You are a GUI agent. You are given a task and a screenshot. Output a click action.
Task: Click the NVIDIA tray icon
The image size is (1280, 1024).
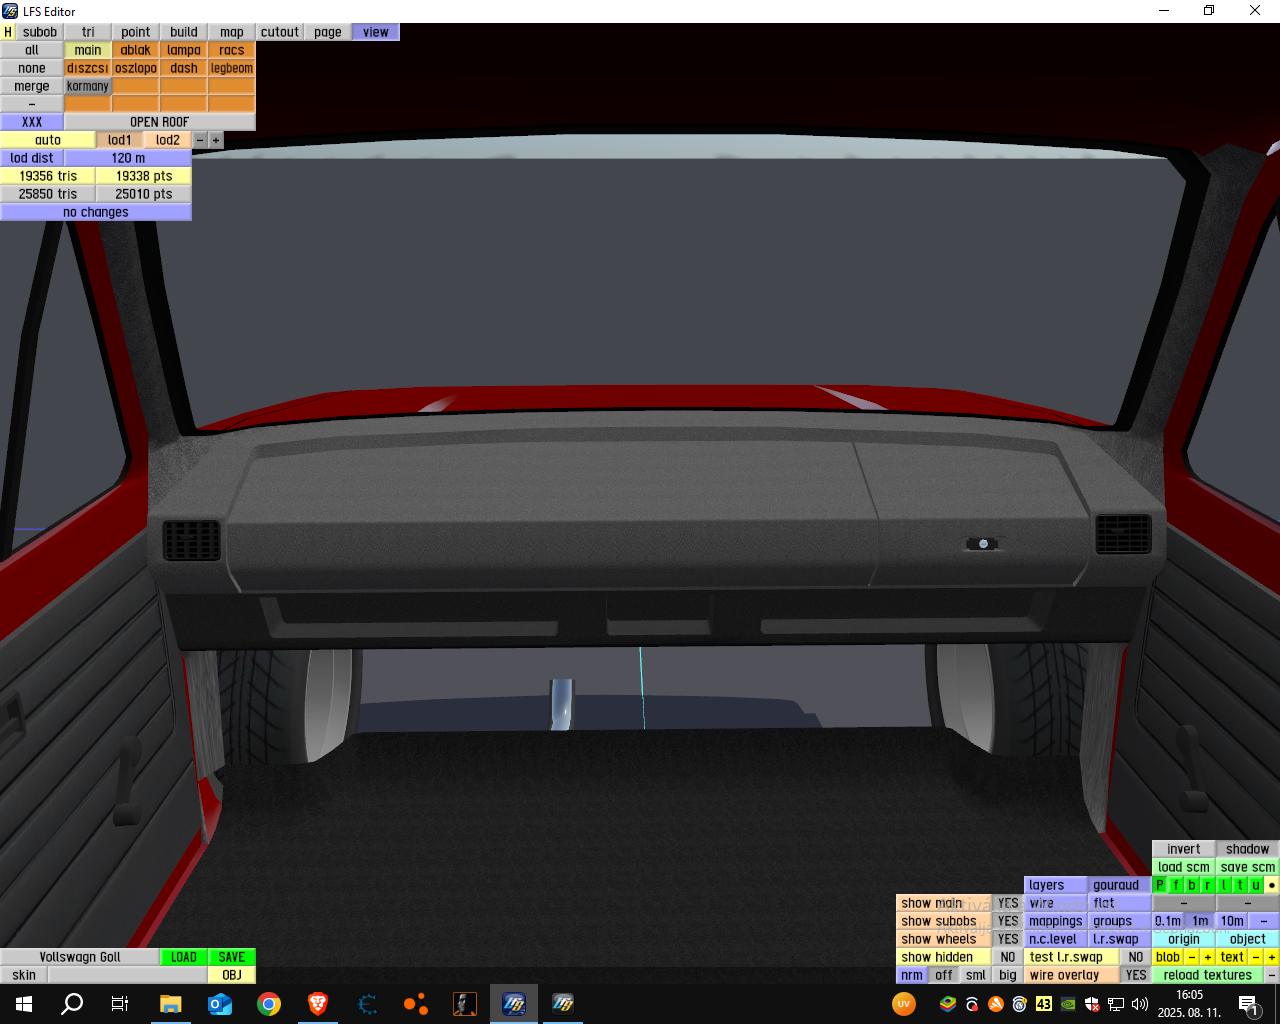[x=1068, y=1004]
